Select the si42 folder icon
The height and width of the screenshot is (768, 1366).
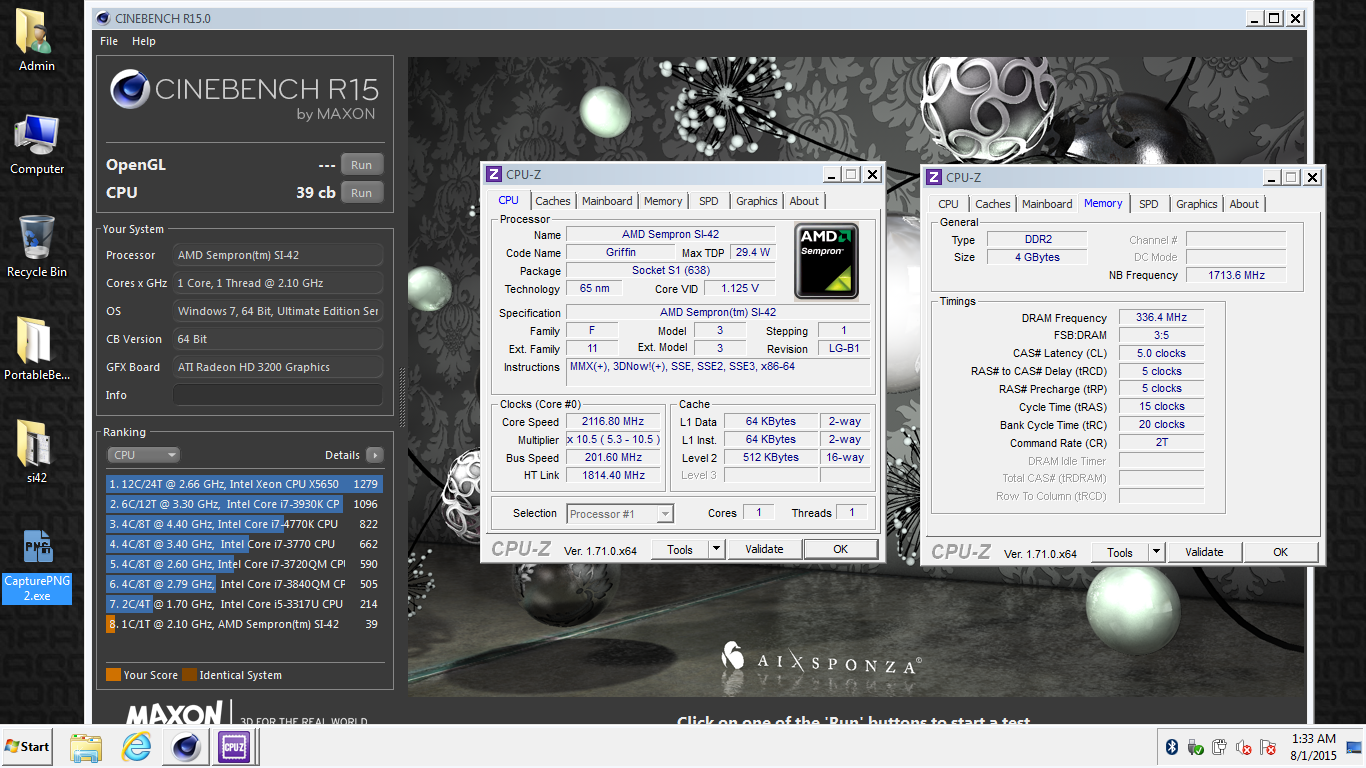(37, 452)
